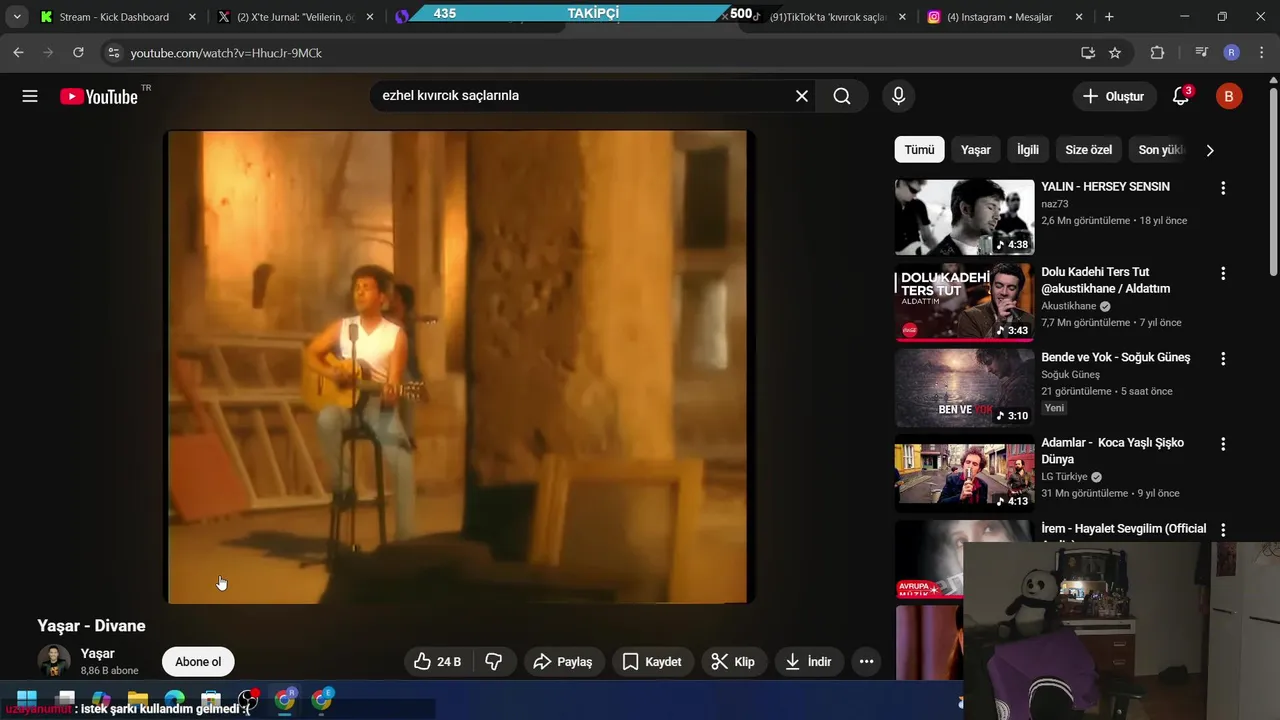Open the YouTube hamburger guide menu
The image size is (1280, 720).
(x=30, y=96)
